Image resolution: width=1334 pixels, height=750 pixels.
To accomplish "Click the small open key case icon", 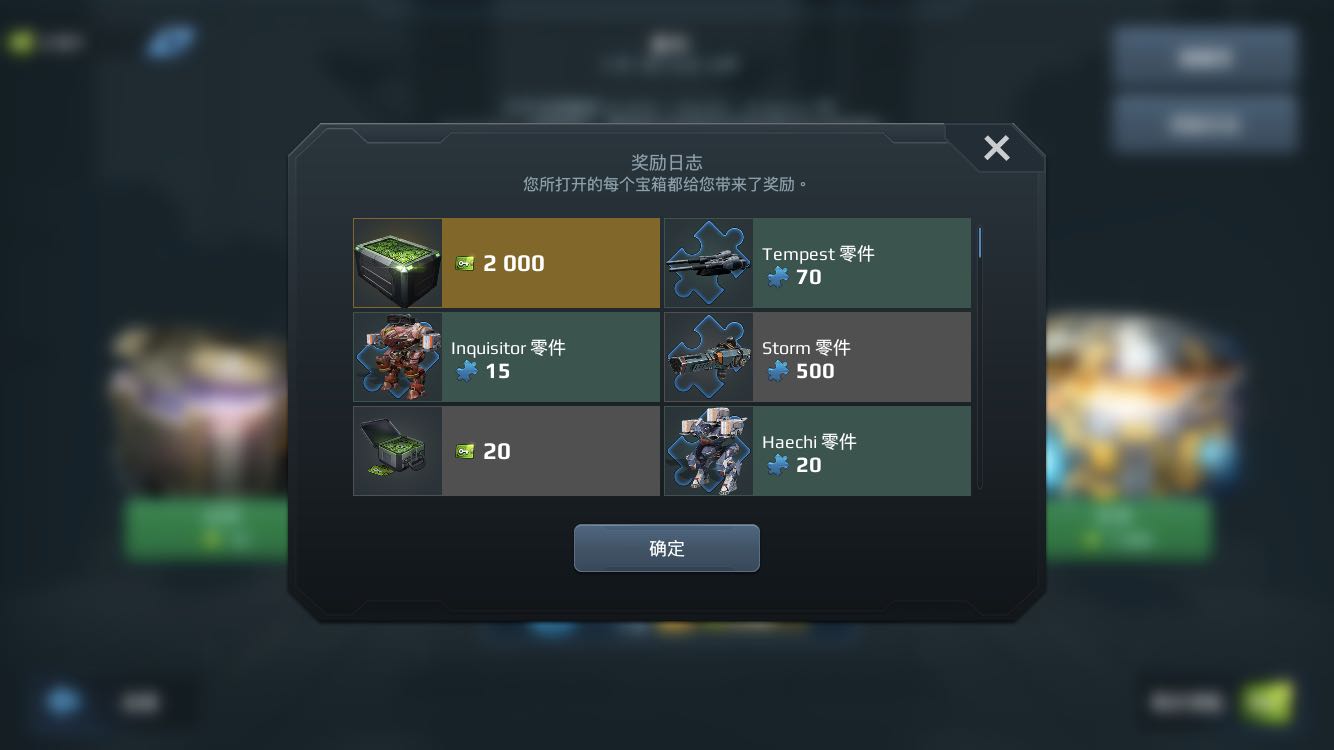I will 398,451.
